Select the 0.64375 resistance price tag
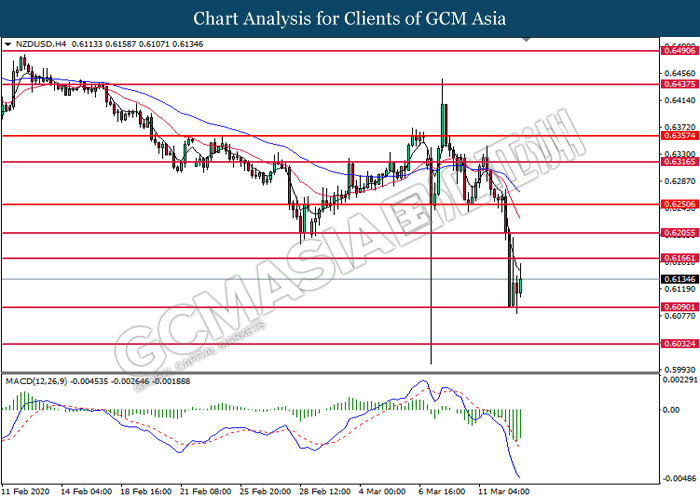 pyautogui.click(x=677, y=85)
